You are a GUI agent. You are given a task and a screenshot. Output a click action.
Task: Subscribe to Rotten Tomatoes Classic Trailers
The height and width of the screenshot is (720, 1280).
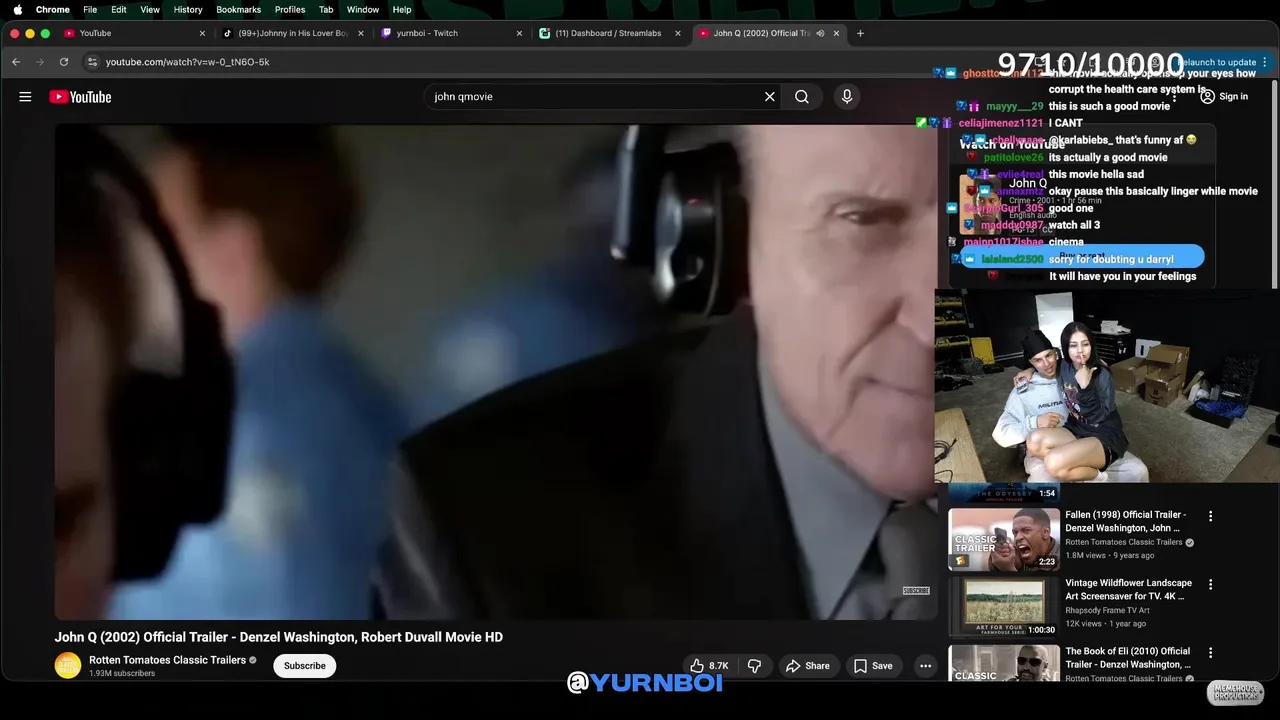(305, 666)
